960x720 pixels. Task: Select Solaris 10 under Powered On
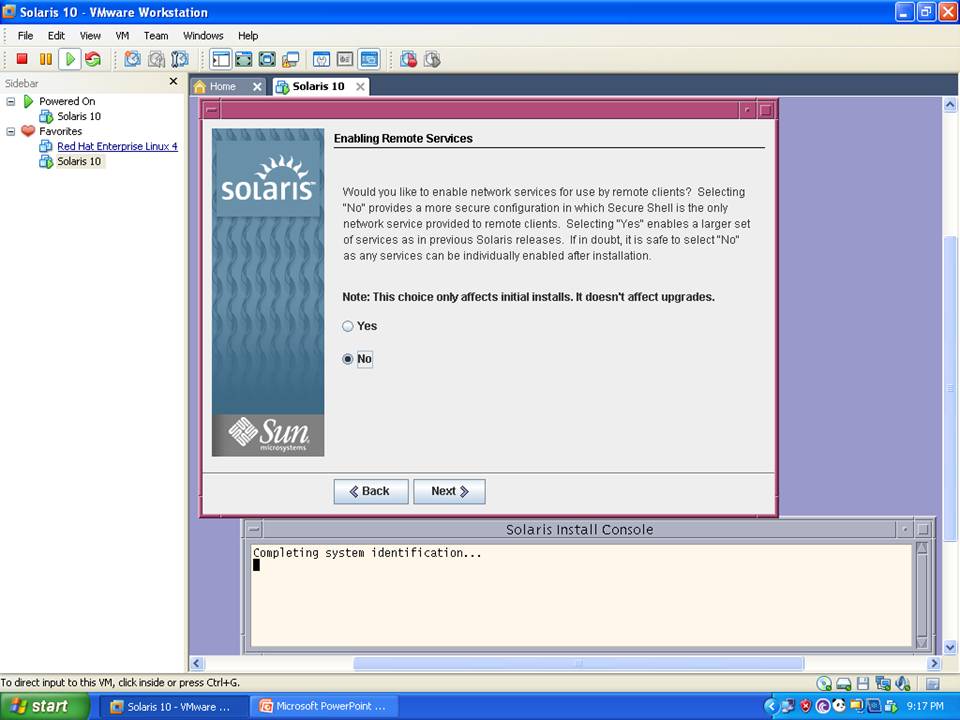(x=78, y=116)
